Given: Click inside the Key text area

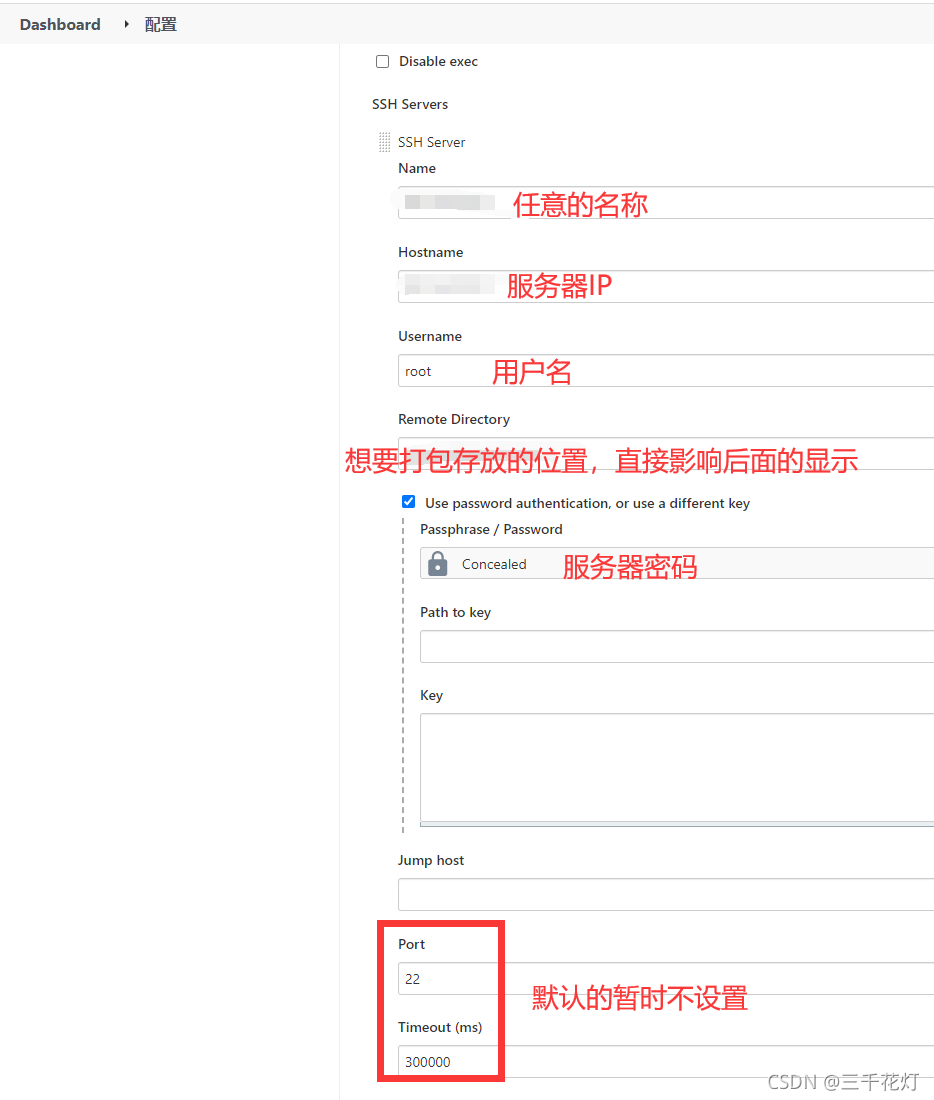Looking at the screenshot, I should pos(676,770).
